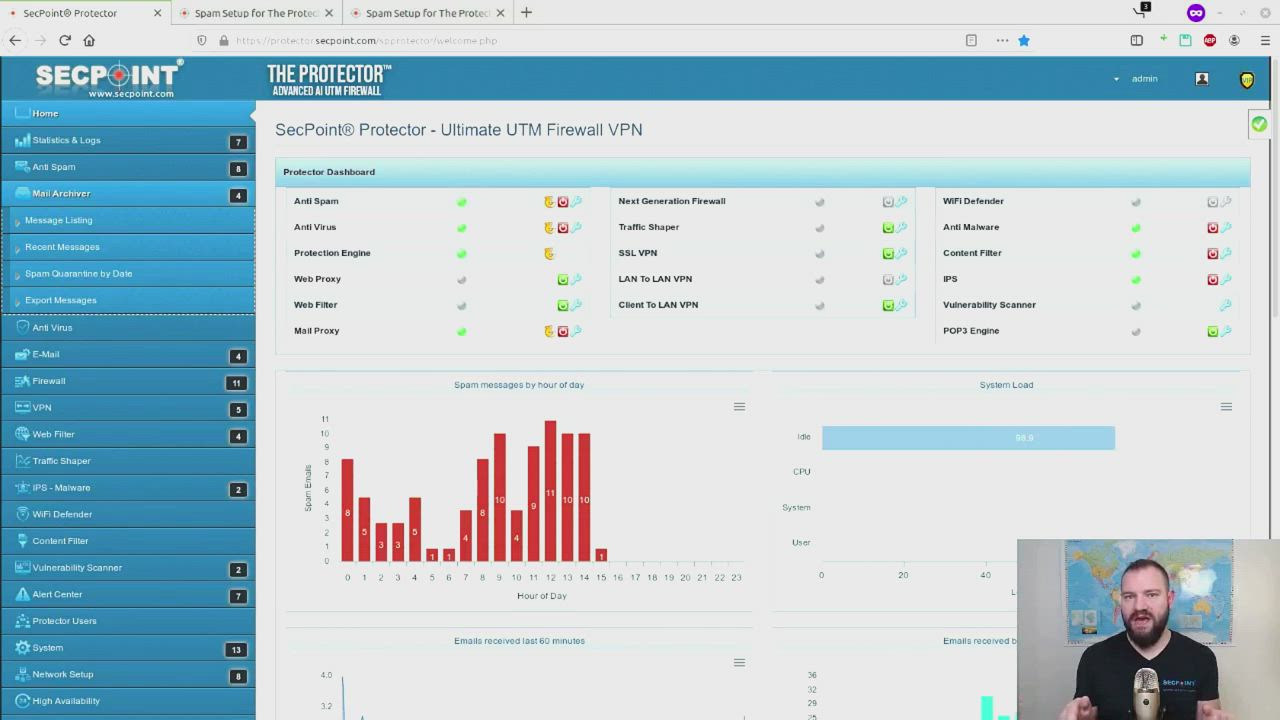Go to Home in the sidebar
The height and width of the screenshot is (720, 1280).
(x=45, y=113)
